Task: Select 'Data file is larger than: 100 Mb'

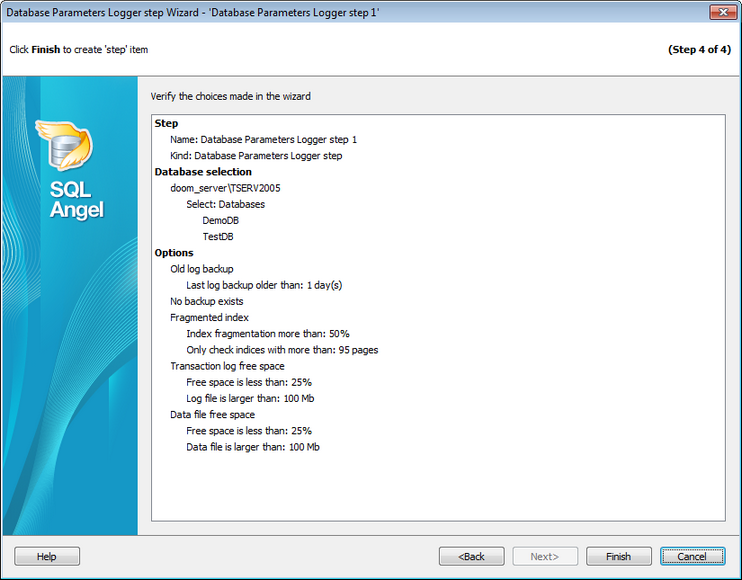Action: pos(253,447)
